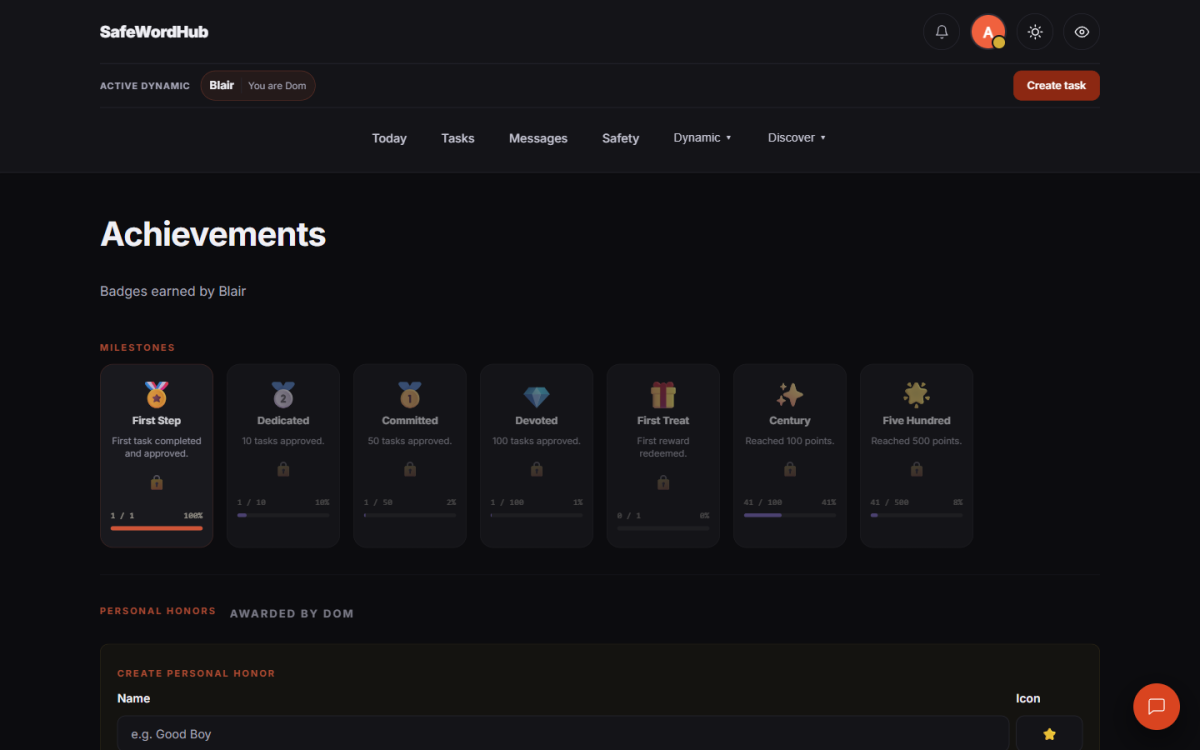Click "100 tasks approved." description
Screen dimensions: 1200x750
click(x=537, y=441)
